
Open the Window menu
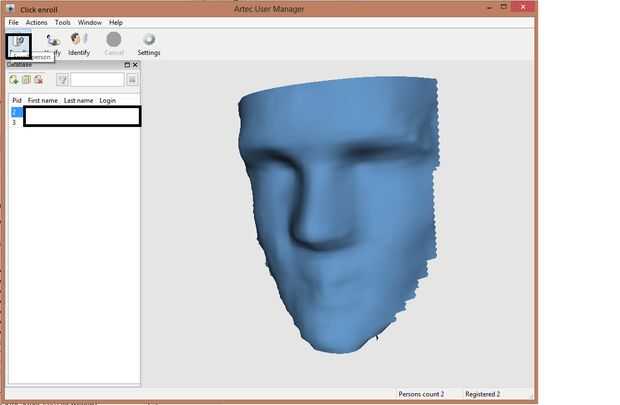[x=90, y=23]
